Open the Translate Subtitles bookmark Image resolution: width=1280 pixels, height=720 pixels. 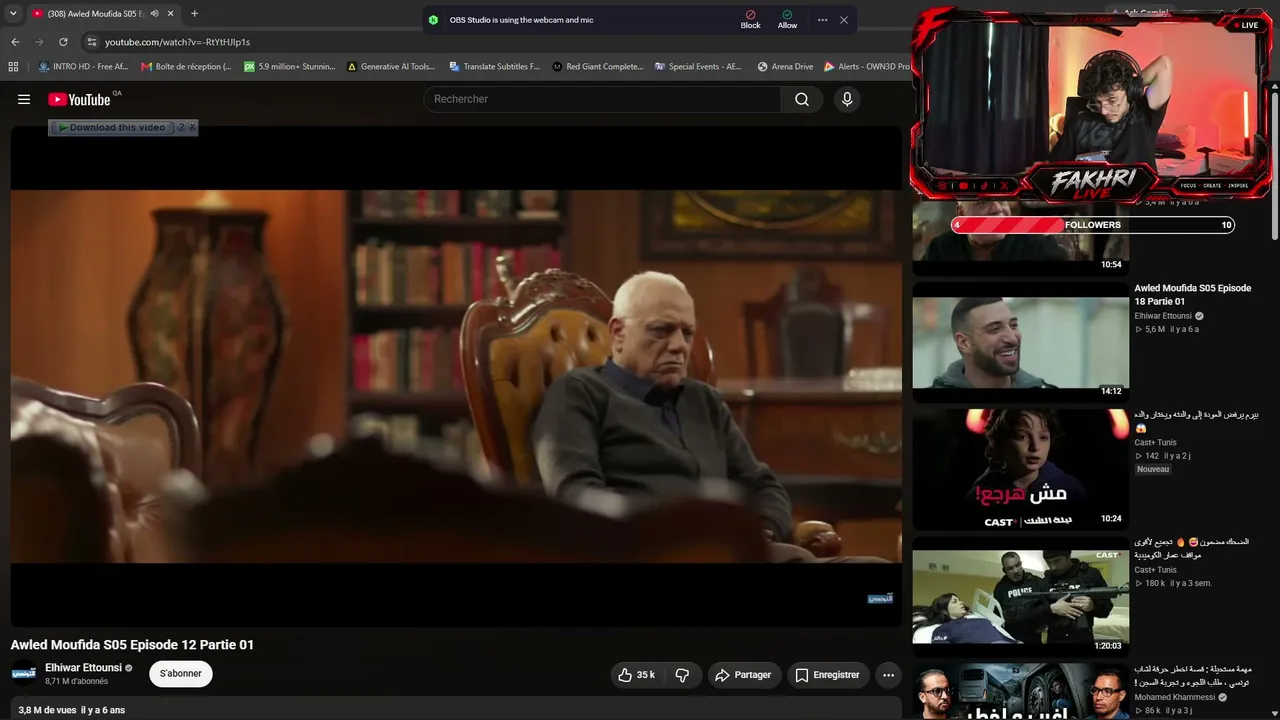[495, 67]
